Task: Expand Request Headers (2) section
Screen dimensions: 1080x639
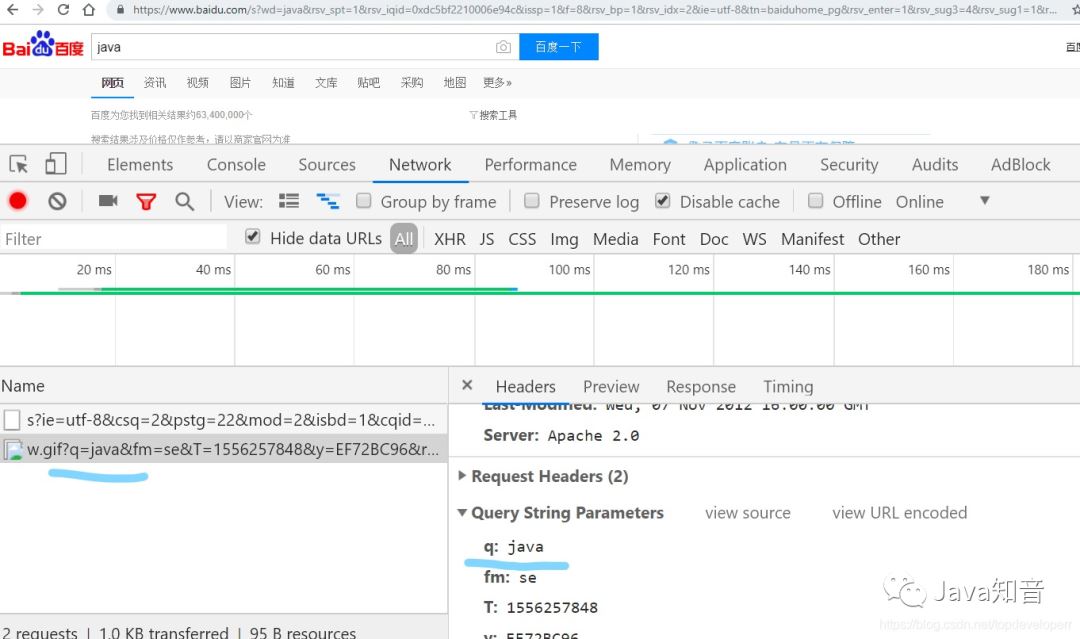Action: [462, 476]
